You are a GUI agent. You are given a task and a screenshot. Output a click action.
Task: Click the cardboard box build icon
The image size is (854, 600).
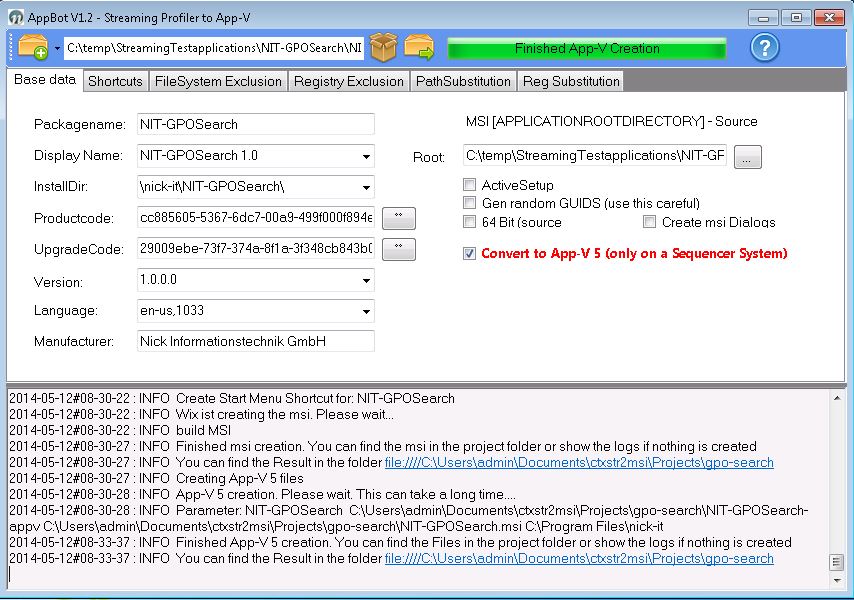383,47
